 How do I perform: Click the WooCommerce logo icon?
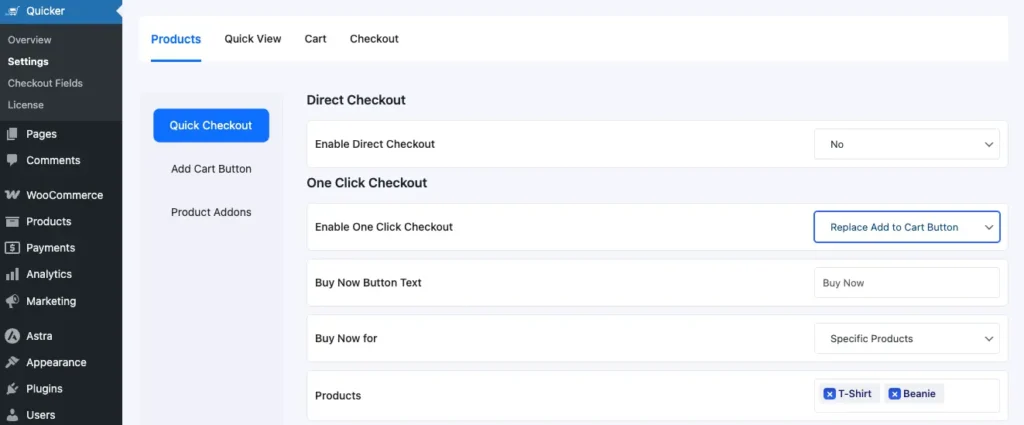coord(12,195)
